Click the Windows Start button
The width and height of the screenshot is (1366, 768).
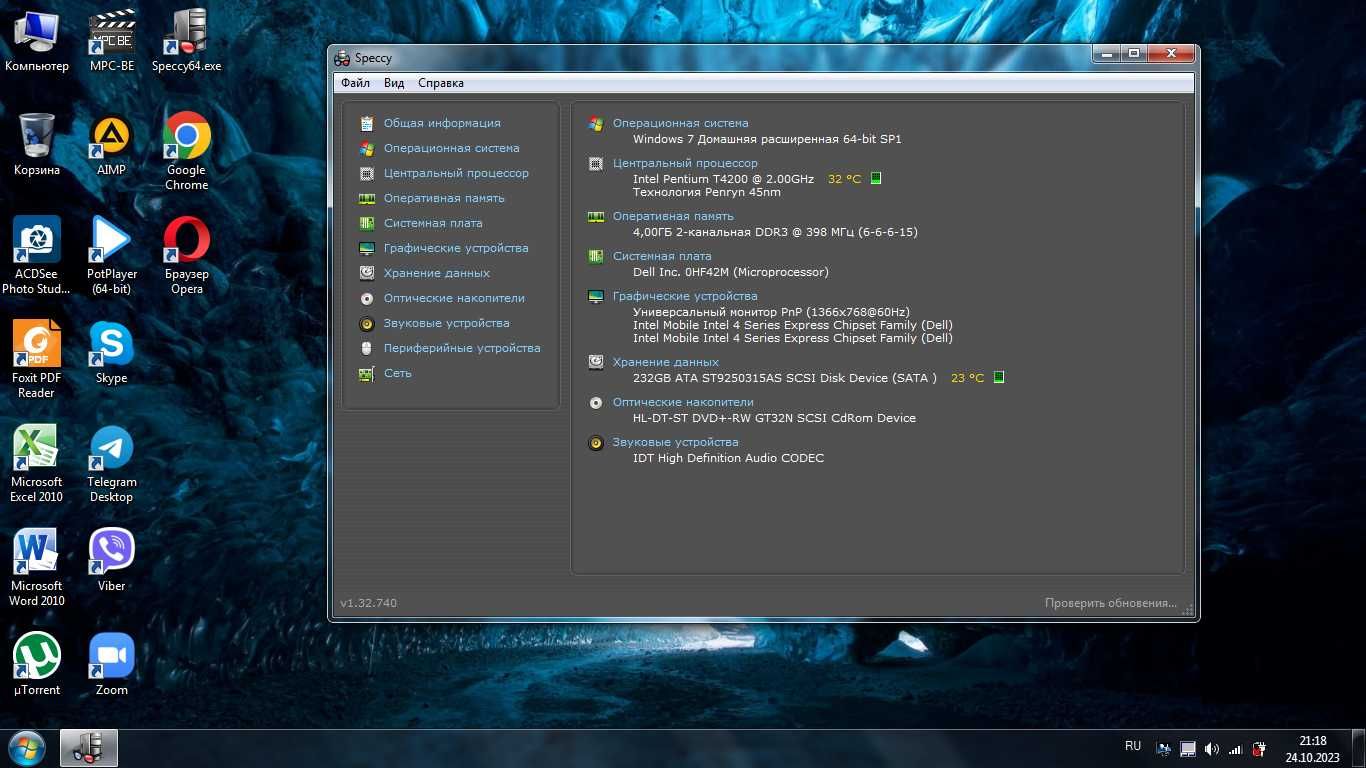tap(26, 748)
